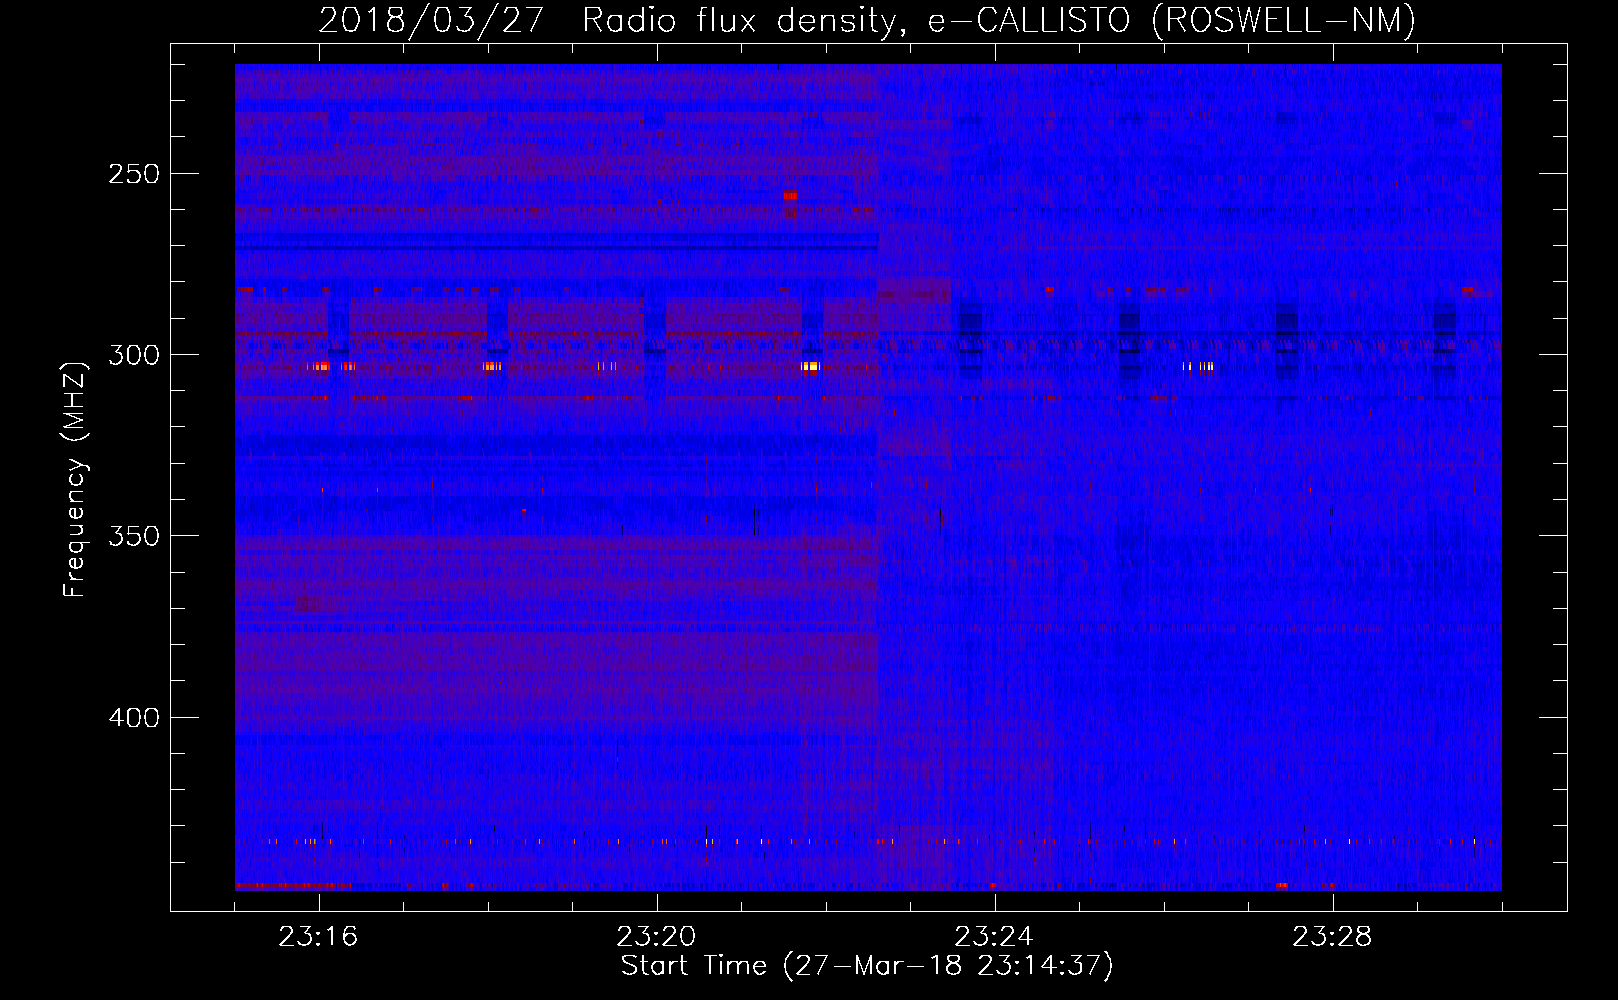Click the 350 frequency tick label

pyautogui.click(x=133, y=536)
